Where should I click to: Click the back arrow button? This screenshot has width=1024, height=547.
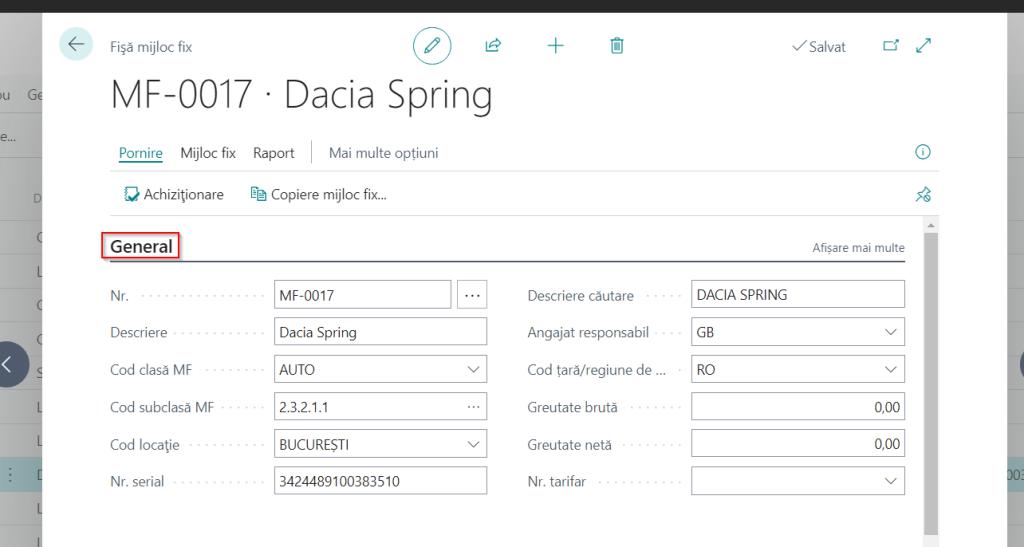[x=76, y=45]
